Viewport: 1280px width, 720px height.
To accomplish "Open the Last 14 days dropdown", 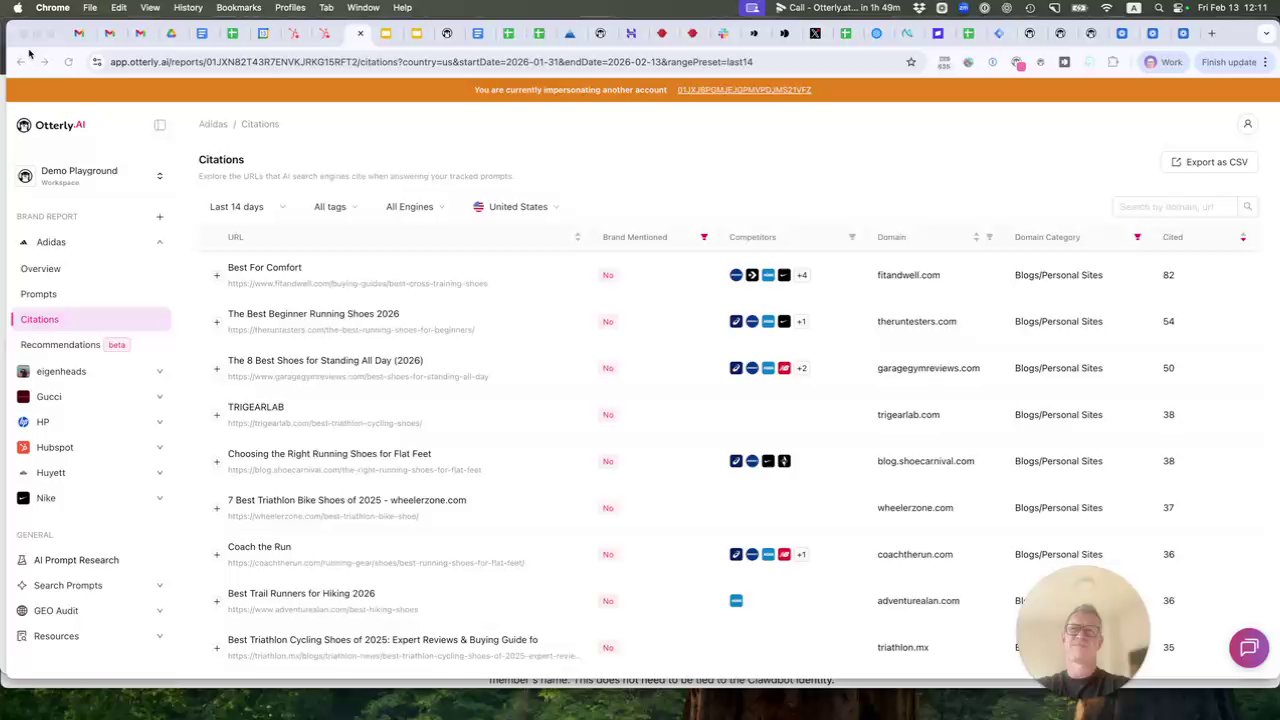I will 247,207.
